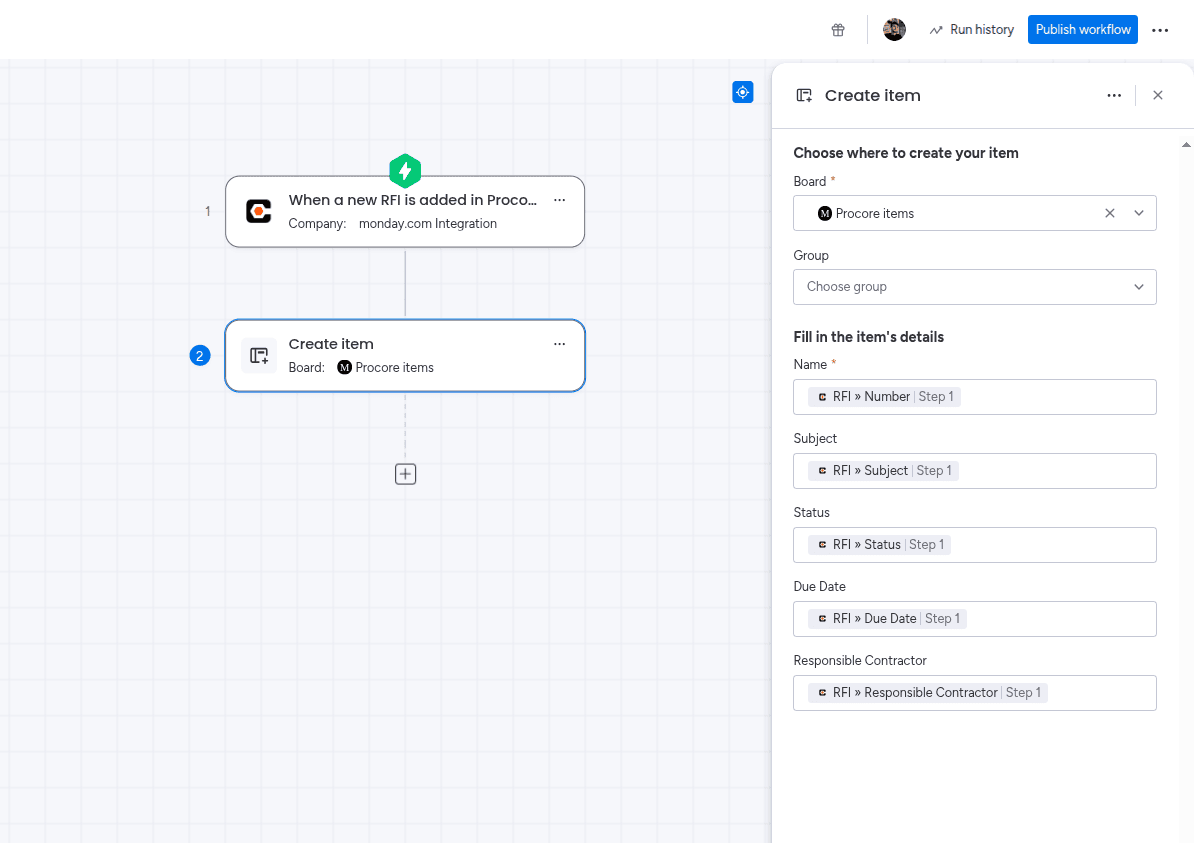The height and width of the screenshot is (843, 1194).
Task: Click the Responsible Contractor input field
Action: [975, 692]
